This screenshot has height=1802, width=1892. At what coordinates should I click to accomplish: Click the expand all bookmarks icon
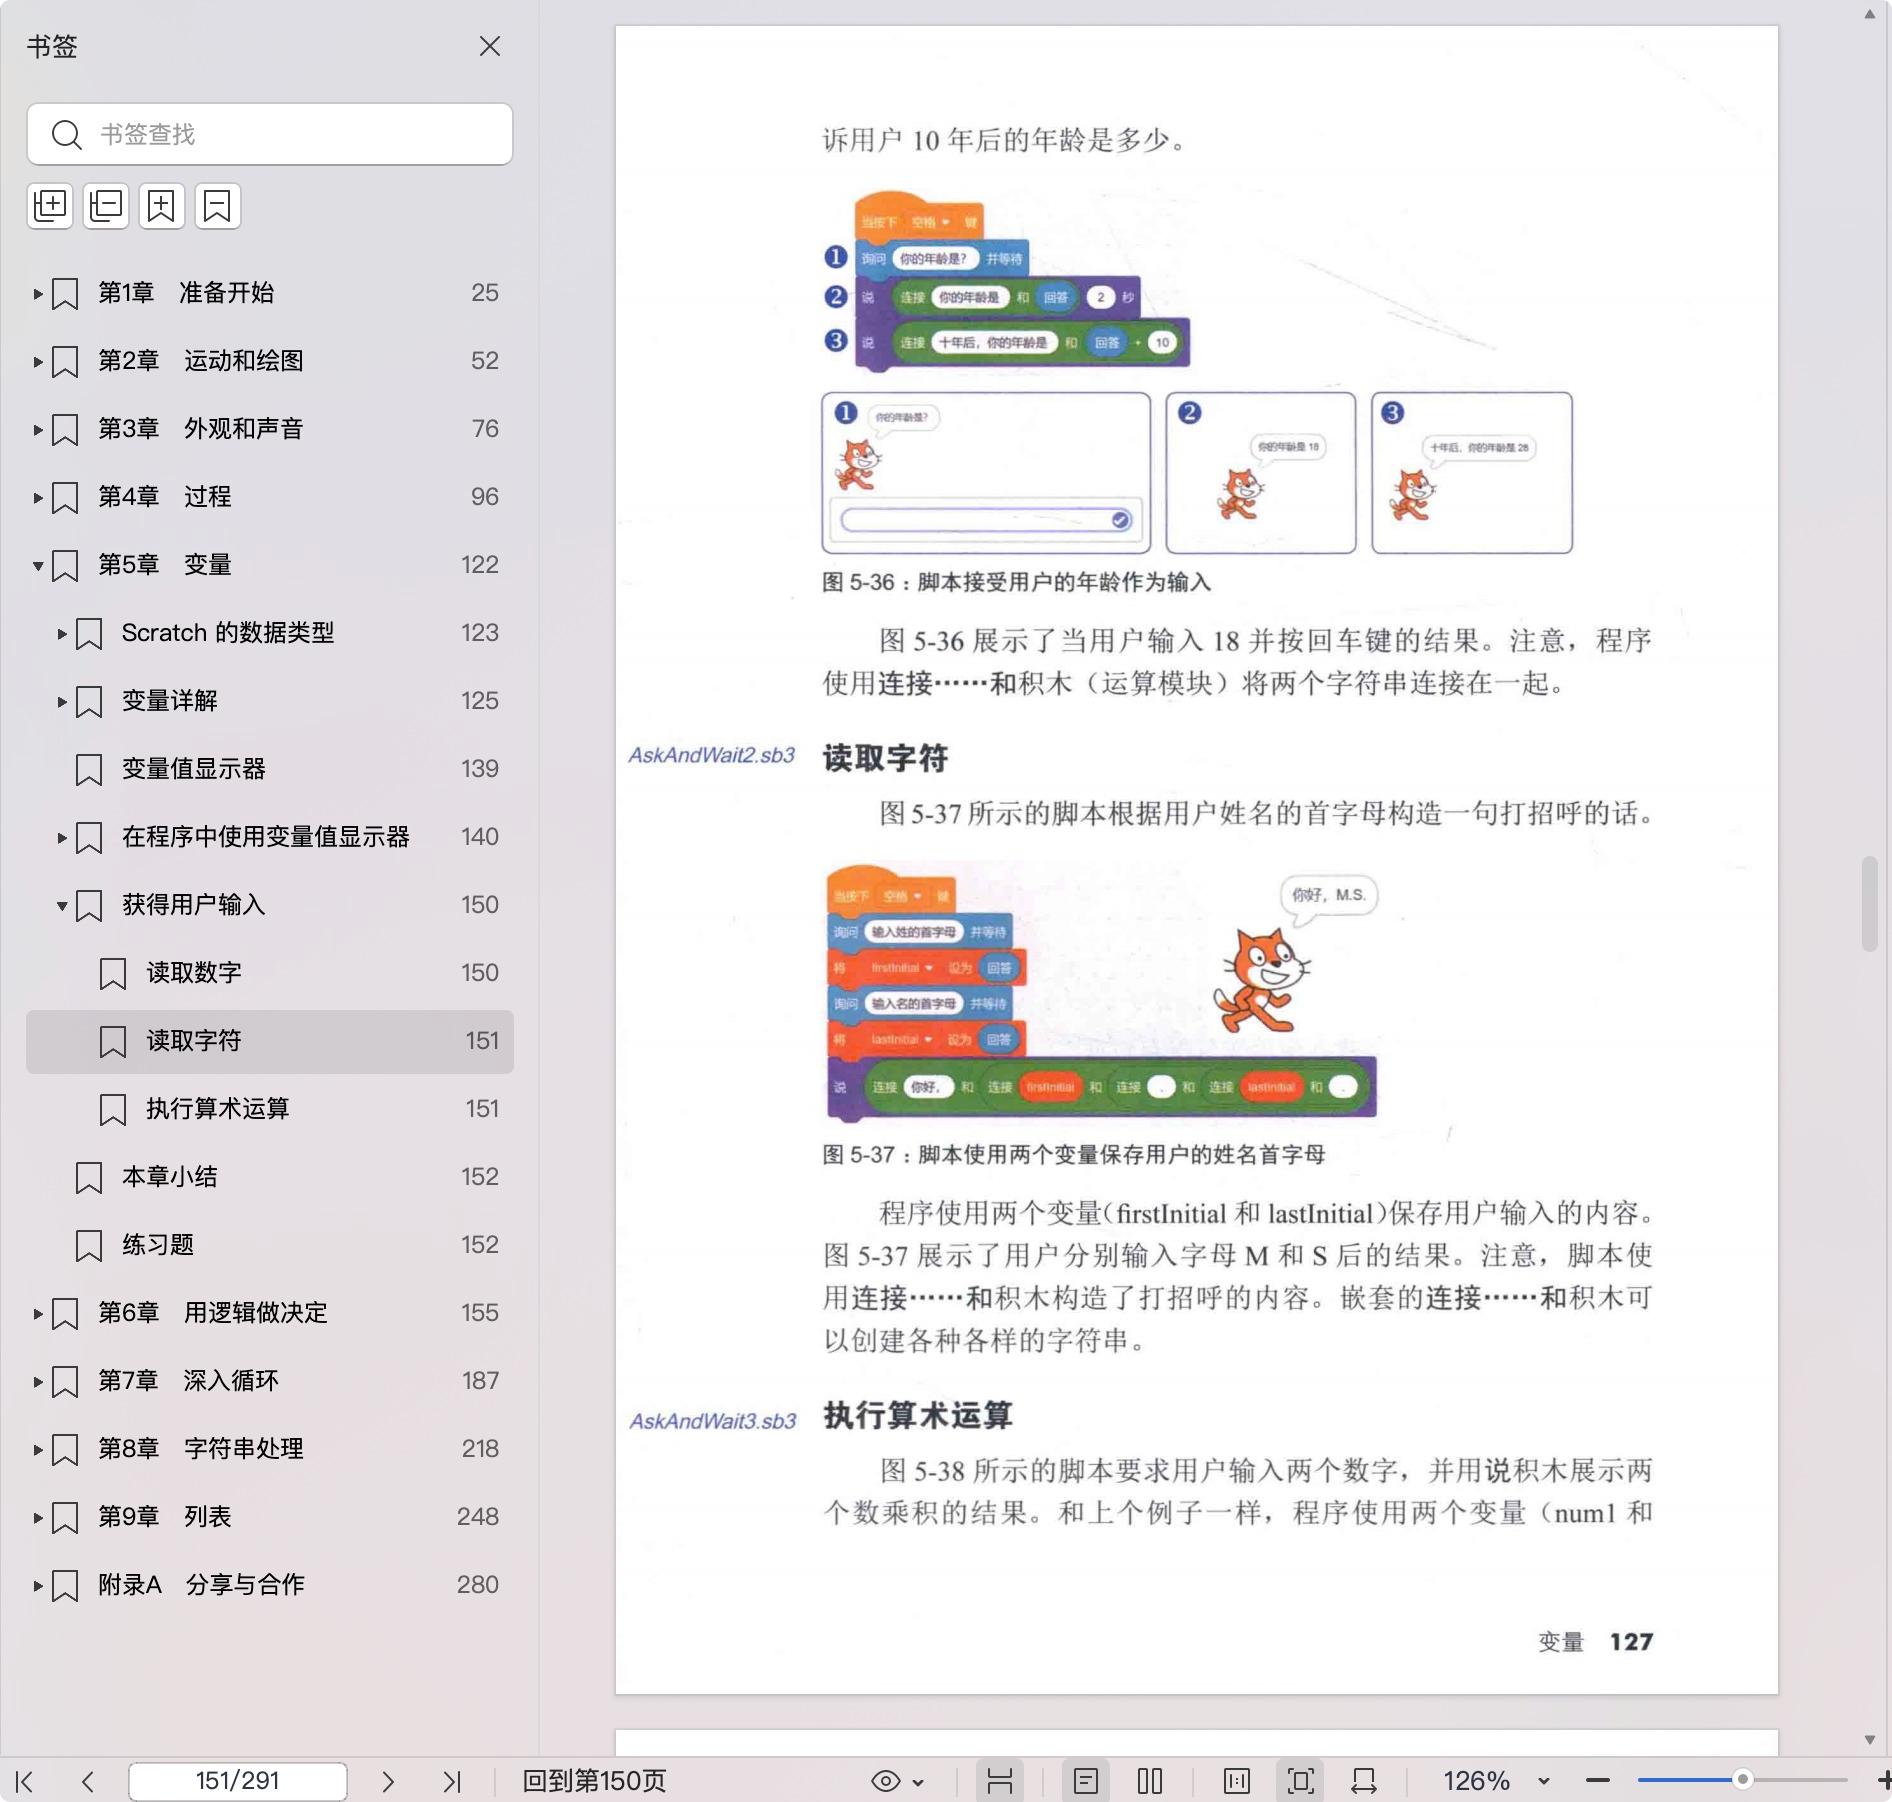(50, 206)
